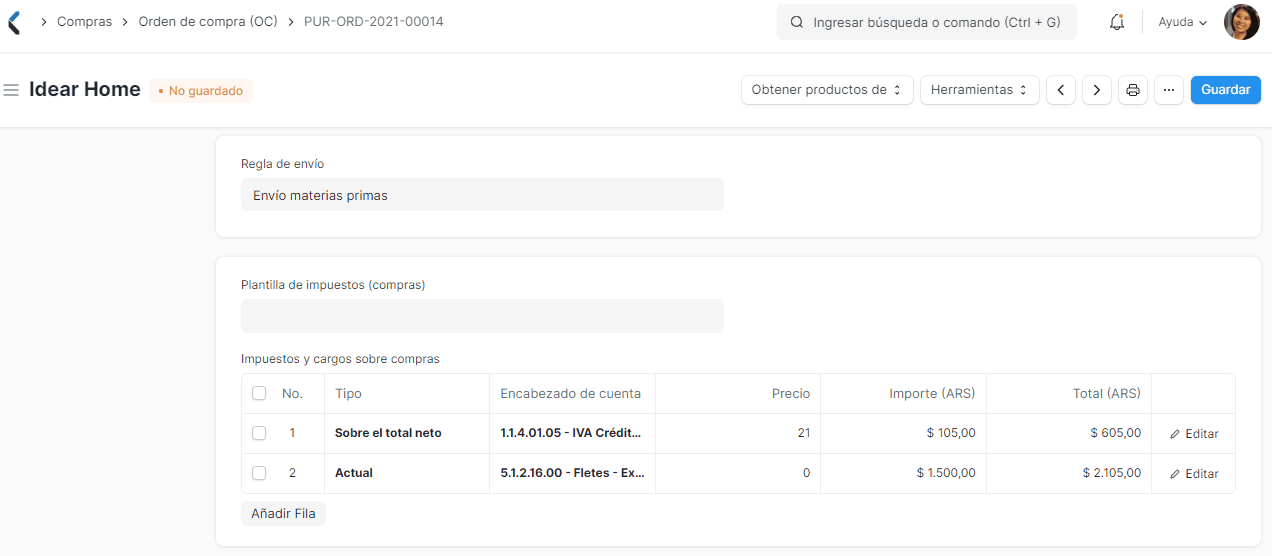Image resolution: width=1272 pixels, height=556 pixels.
Task: Click PUR-ORD-2021-00014 breadcrumb
Action: [x=374, y=21]
